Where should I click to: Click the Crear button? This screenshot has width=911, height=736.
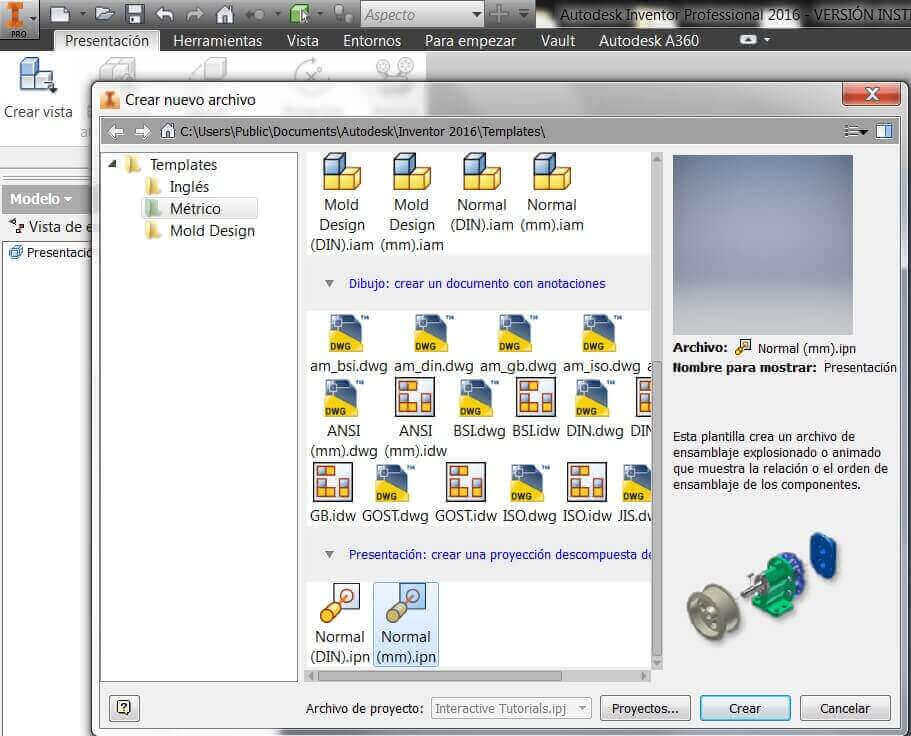click(745, 708)
